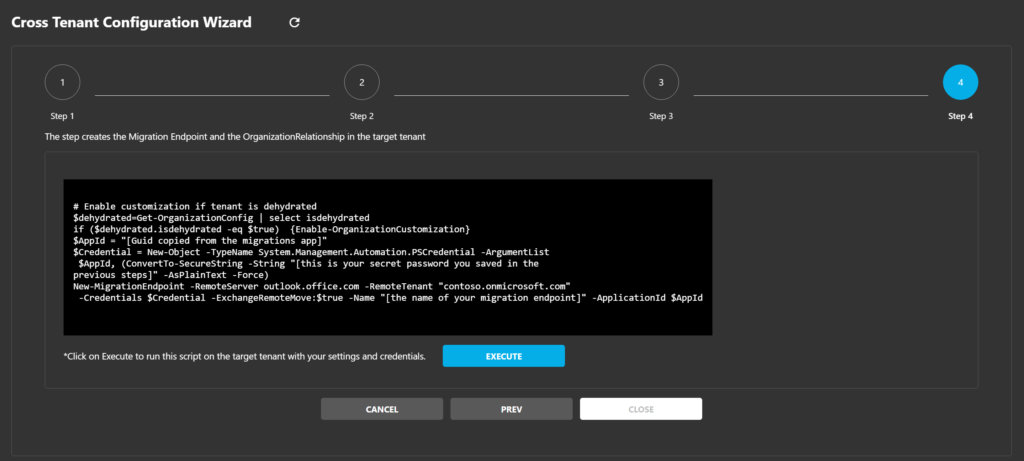Screen dimensions: 1024x461
Task: Run the script with the Execute button
Action: pyautogui.click(x=504, y=357)
